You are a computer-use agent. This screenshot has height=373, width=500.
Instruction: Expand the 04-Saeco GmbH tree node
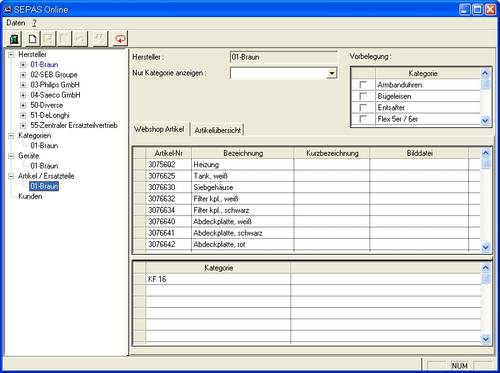[x=23, y=95]
